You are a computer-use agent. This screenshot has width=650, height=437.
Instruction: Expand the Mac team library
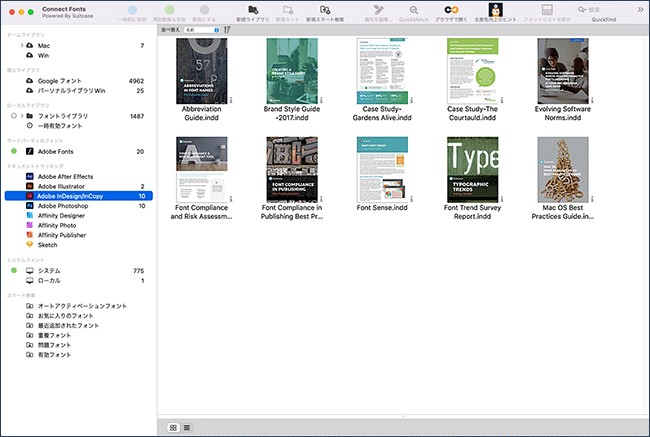22,45
